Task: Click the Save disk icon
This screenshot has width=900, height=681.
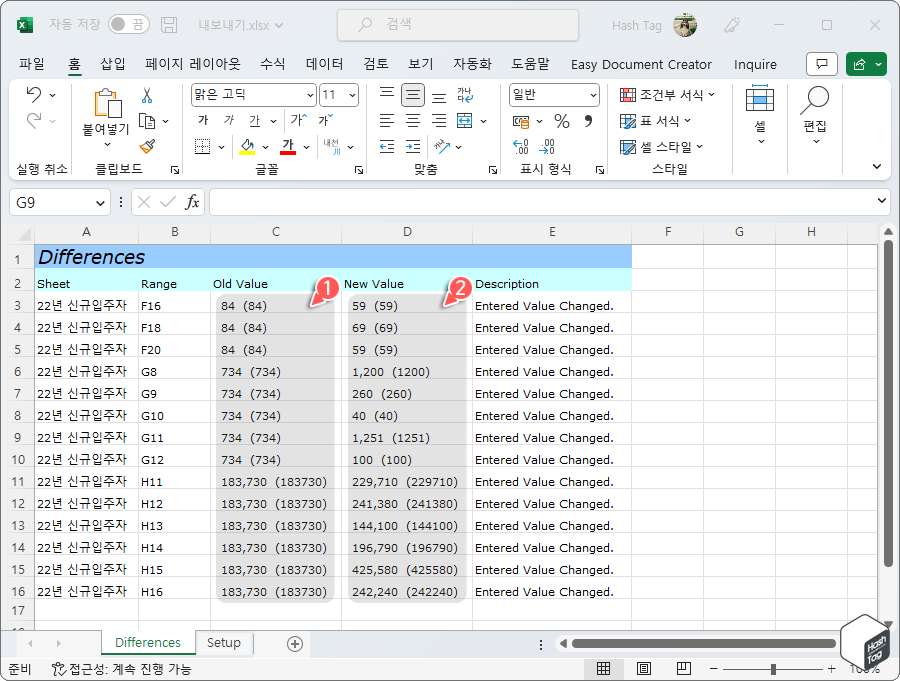Action: tap(169, 25)
